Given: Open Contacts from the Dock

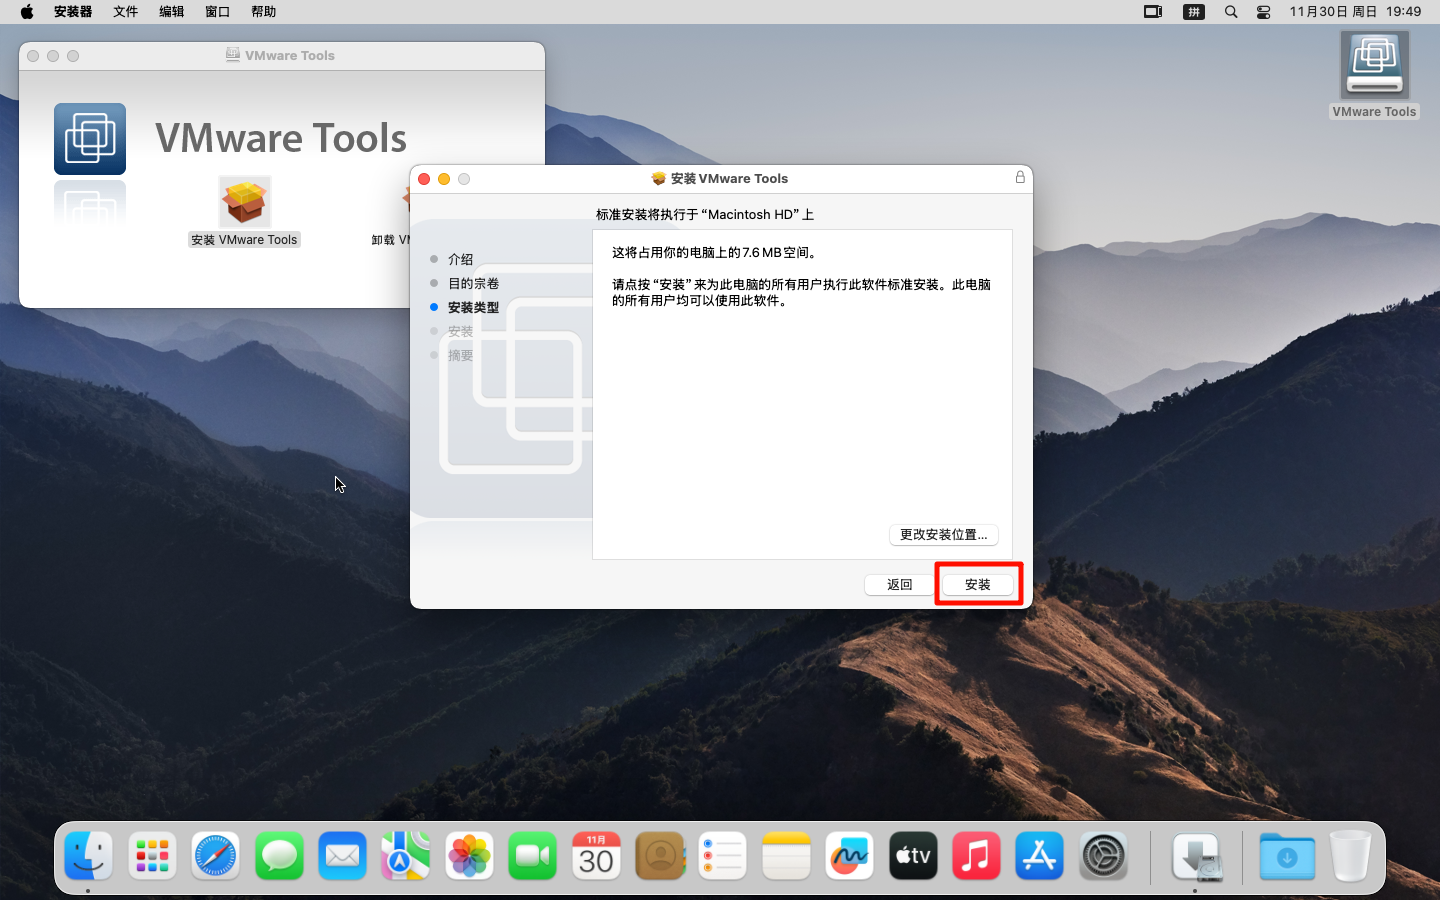Looking at the screenshot, I should click(x=660, y=856).
